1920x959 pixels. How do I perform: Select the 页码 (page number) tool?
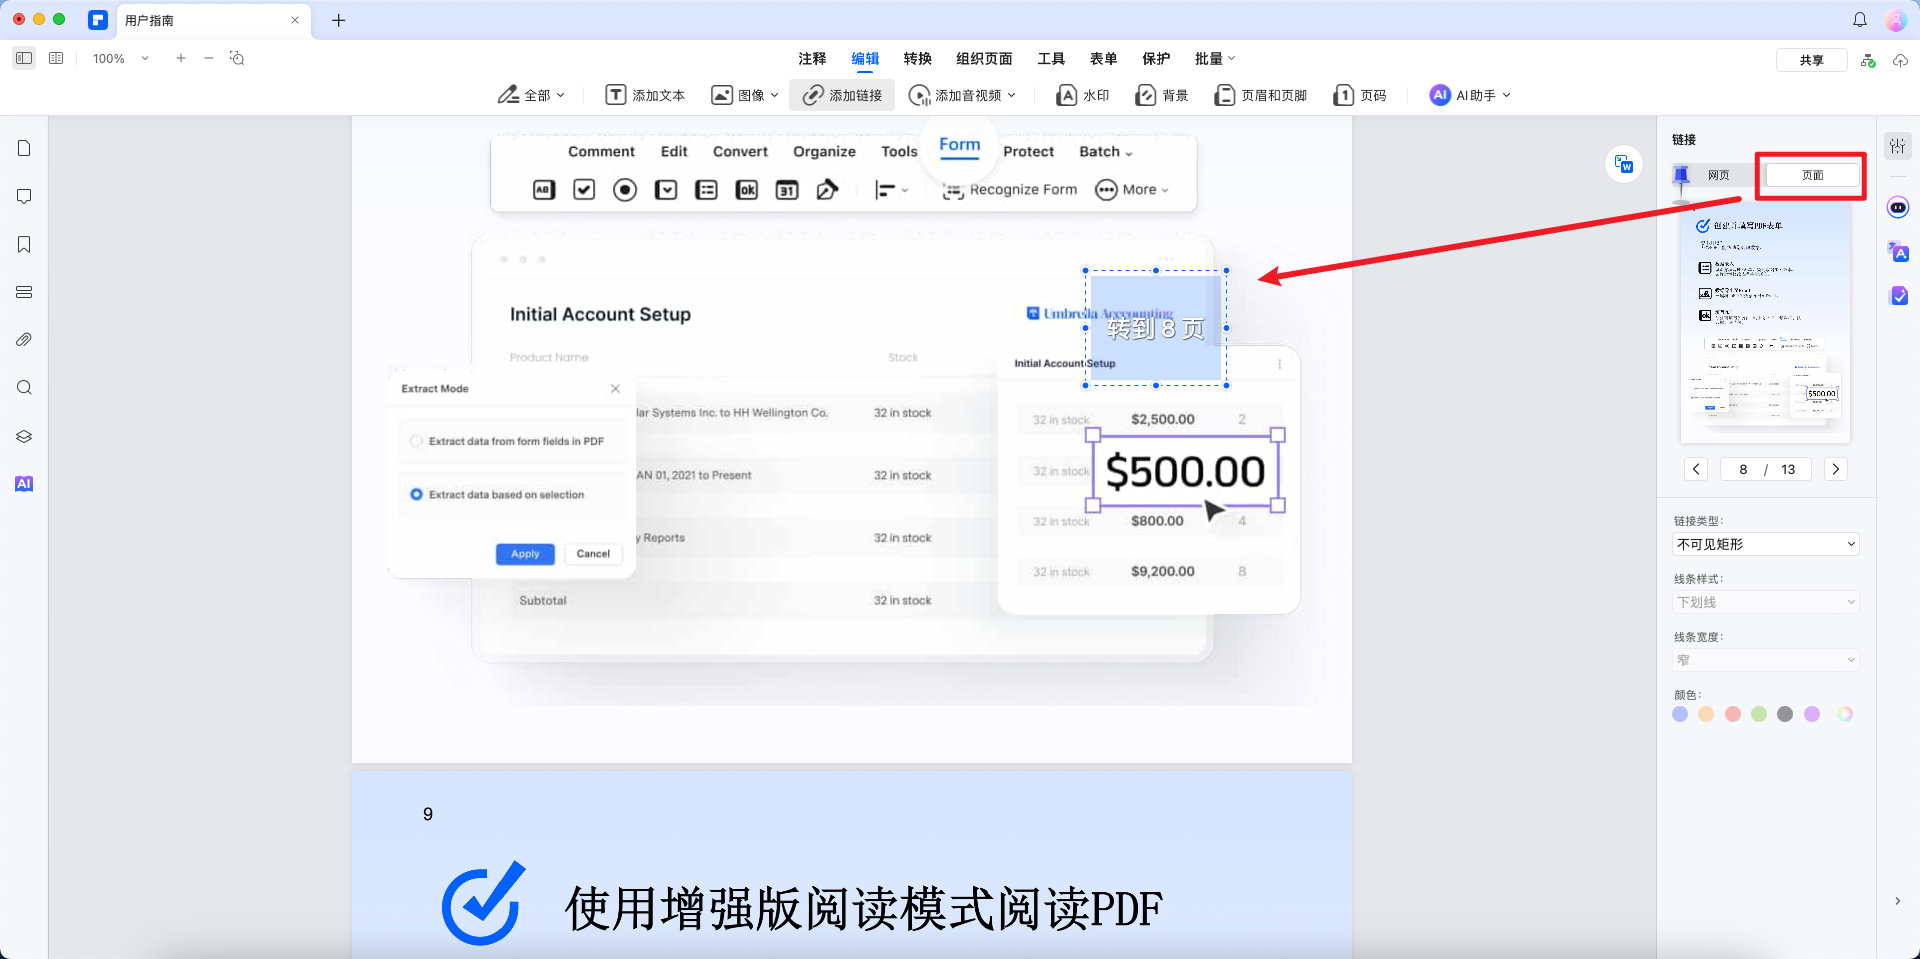(1360, 95)
